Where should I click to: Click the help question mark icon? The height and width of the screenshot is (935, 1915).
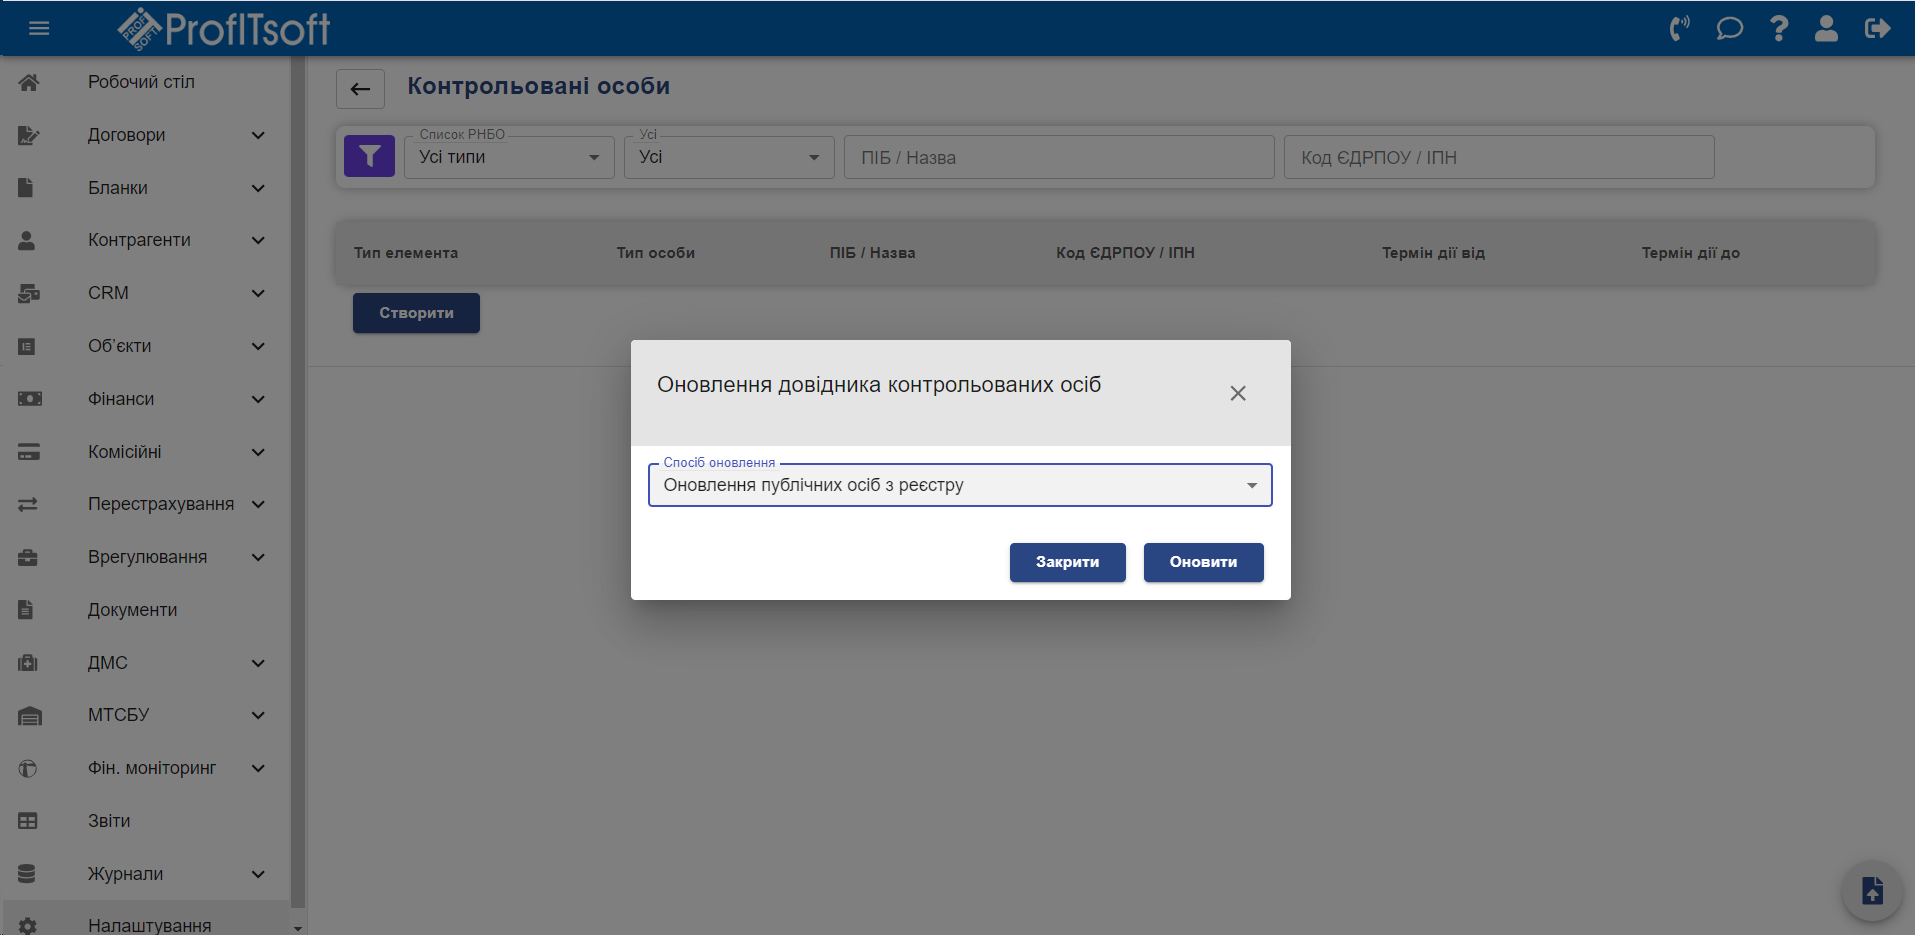[1778, 28]
